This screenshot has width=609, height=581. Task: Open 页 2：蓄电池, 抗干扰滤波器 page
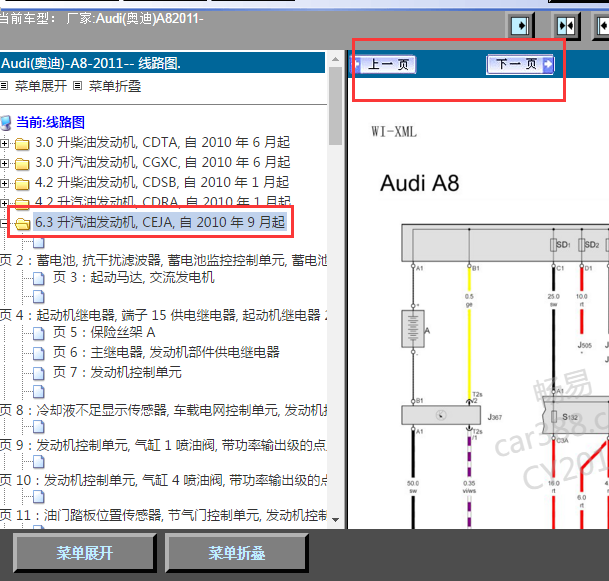click(163, 260)
